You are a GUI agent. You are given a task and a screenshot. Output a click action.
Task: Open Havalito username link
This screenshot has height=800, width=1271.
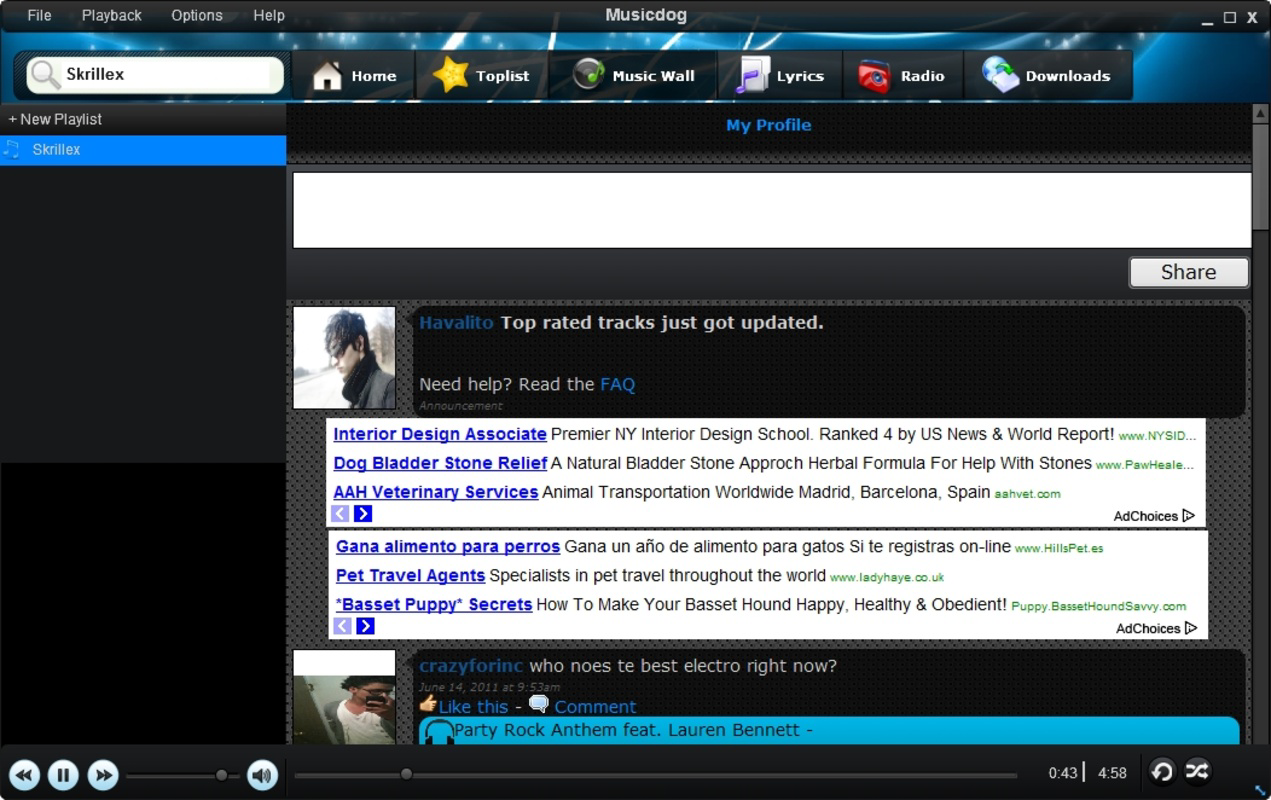(456, 323)
